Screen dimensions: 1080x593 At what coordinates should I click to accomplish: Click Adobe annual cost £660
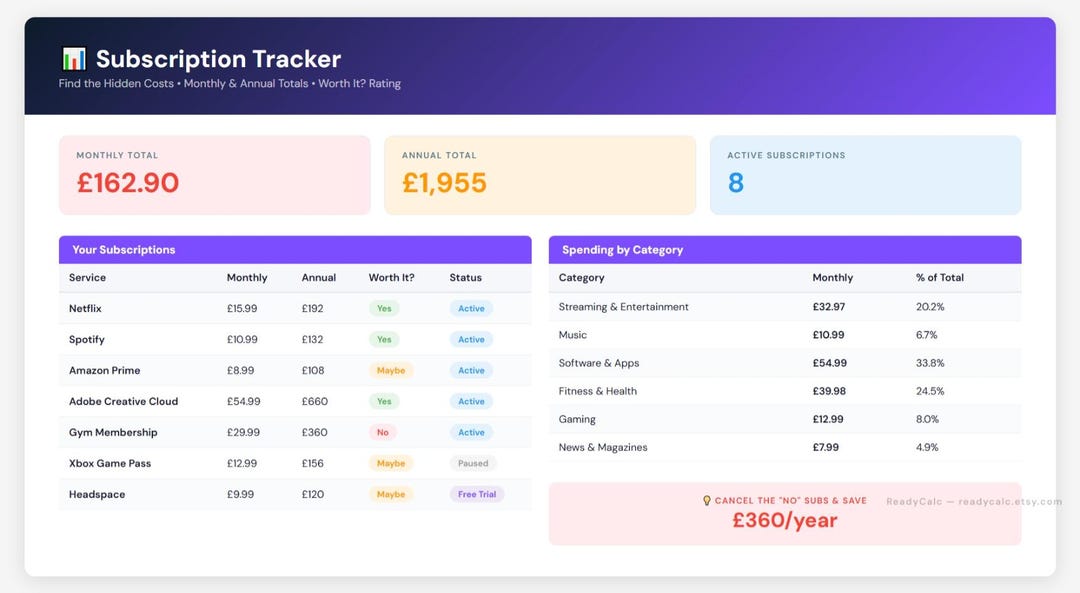coord(315,402)
